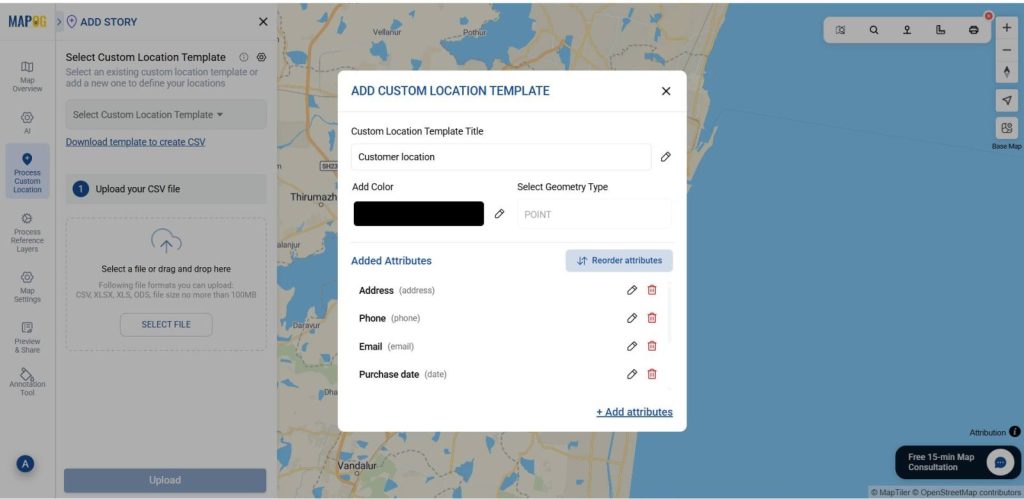Click the 'Added Attributes' heading
1024x499 pixels.
click(x=391, y=261)
